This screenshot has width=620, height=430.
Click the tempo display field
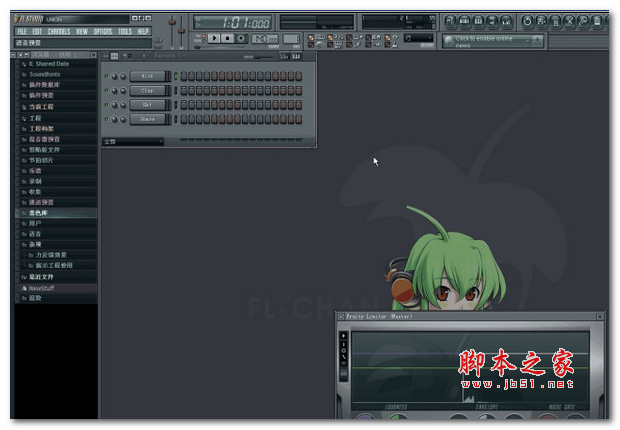265,39
